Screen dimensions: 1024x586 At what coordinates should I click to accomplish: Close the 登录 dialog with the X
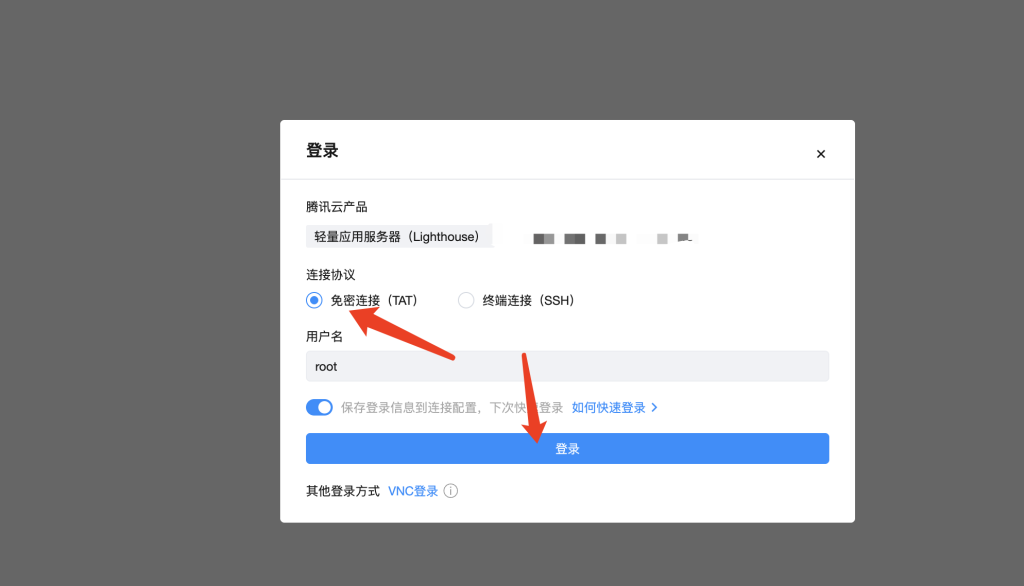tap(821, 154)
